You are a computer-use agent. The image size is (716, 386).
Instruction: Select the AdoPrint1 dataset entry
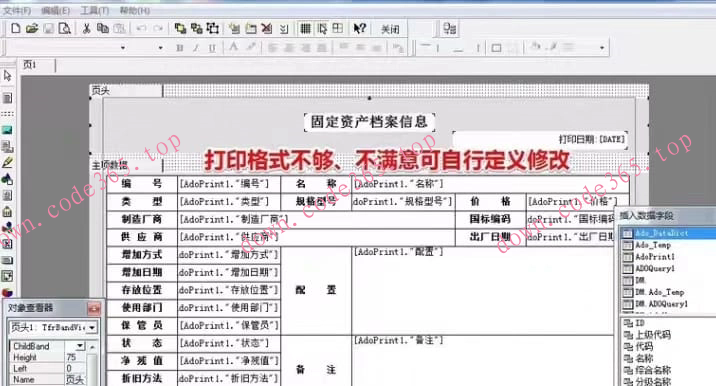pos(655,257)
